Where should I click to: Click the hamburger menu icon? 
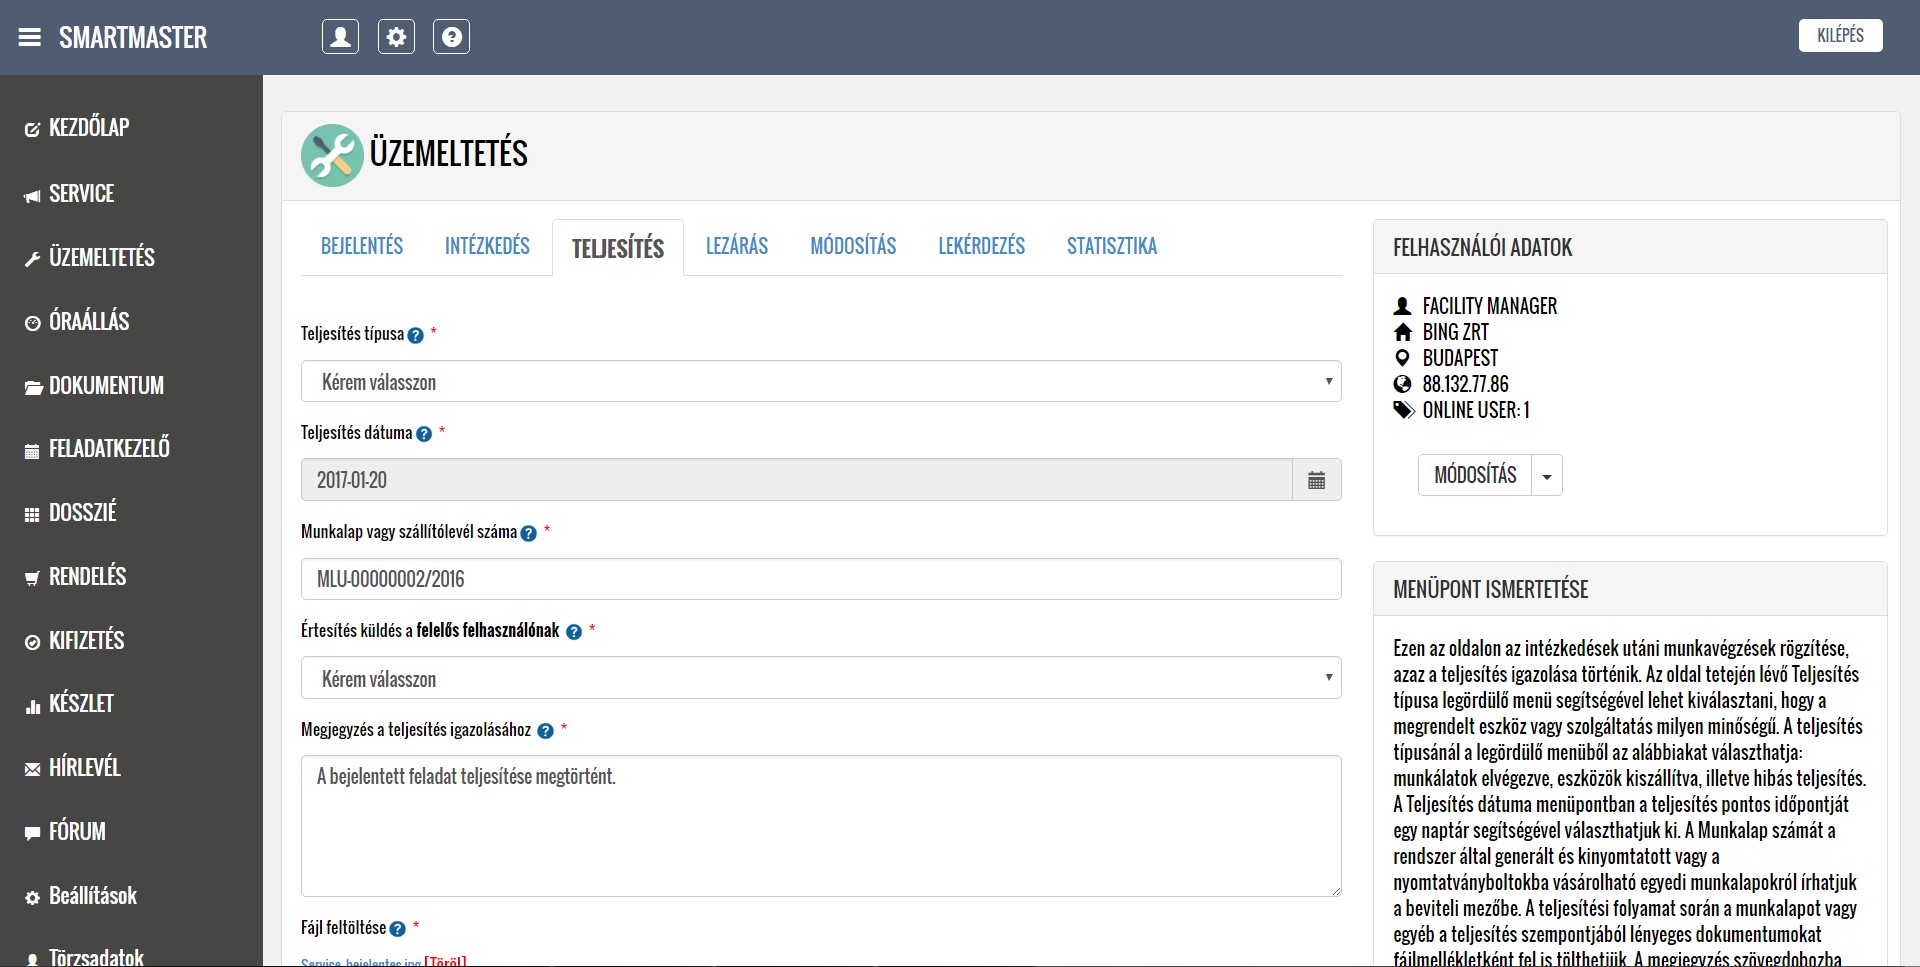tap(30, 38)
